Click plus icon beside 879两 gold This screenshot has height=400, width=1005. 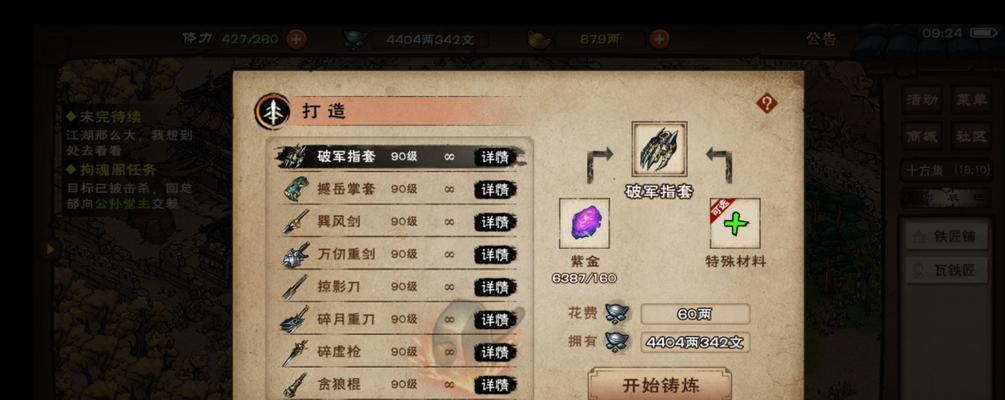point(659,39)
